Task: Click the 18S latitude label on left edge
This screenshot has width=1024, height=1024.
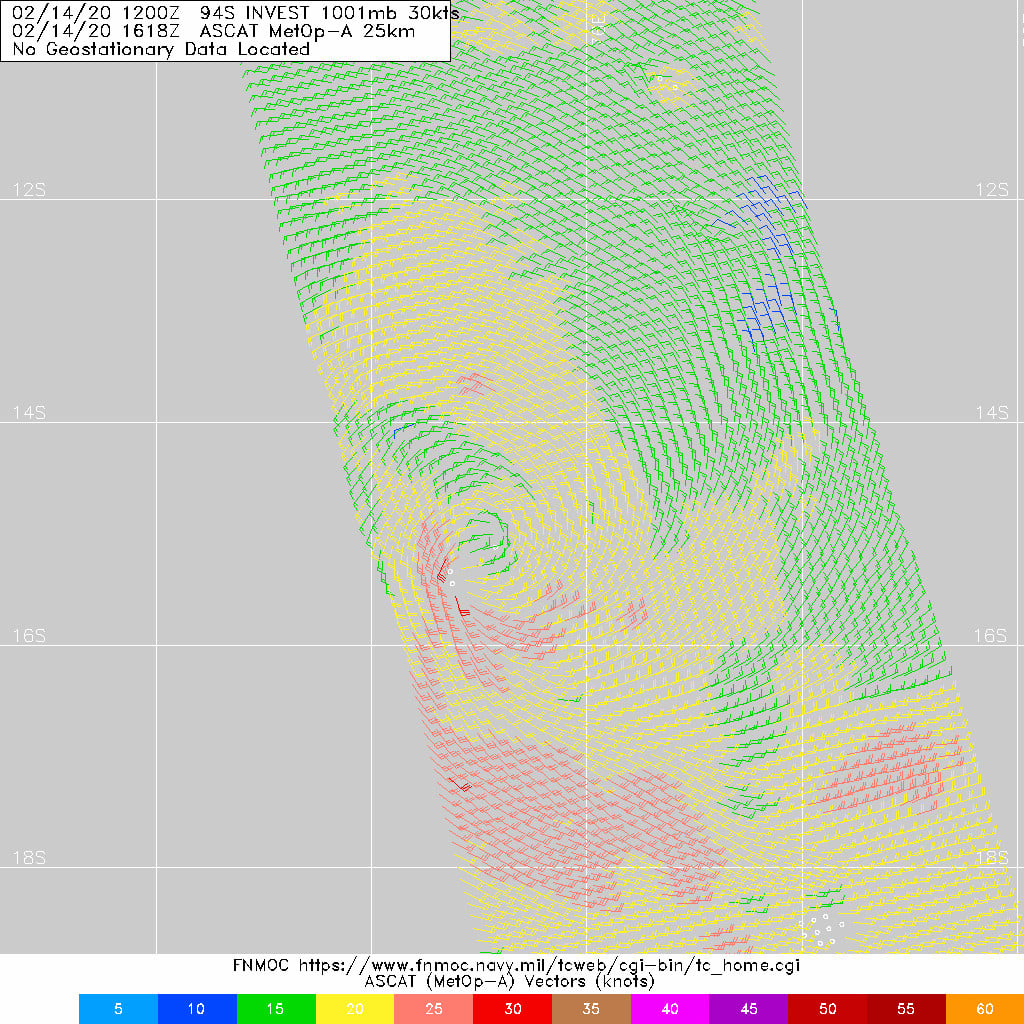Action: point(29,857)
